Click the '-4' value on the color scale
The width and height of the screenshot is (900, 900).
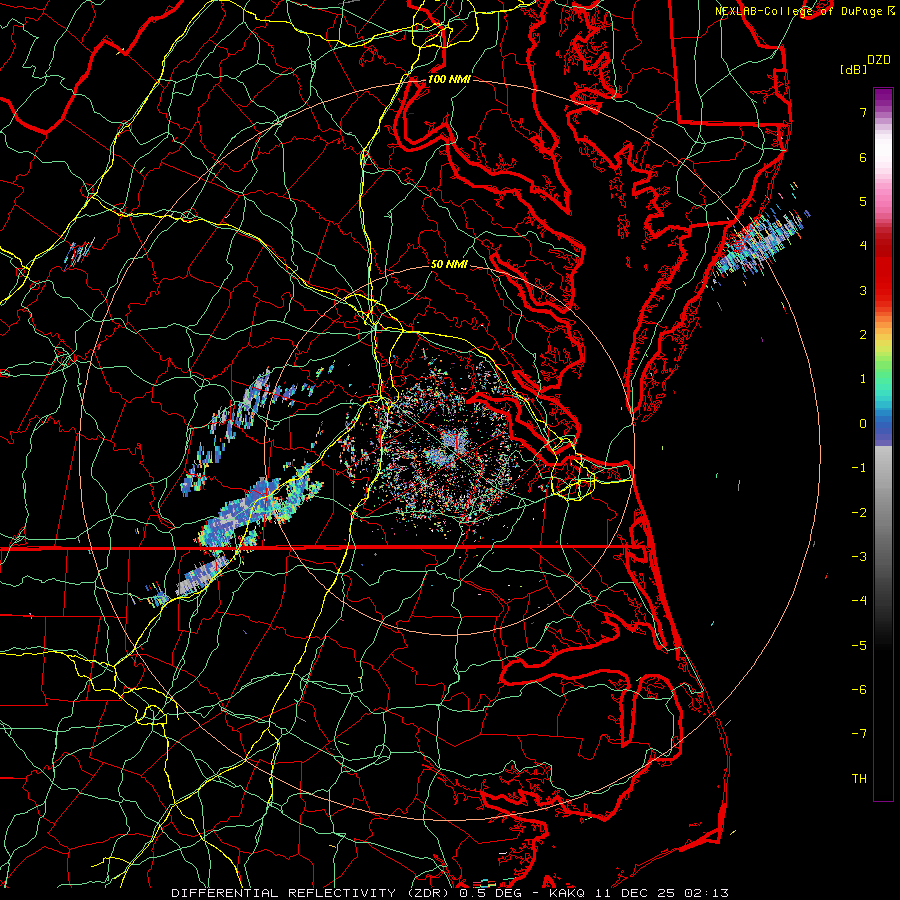point(859,601)
